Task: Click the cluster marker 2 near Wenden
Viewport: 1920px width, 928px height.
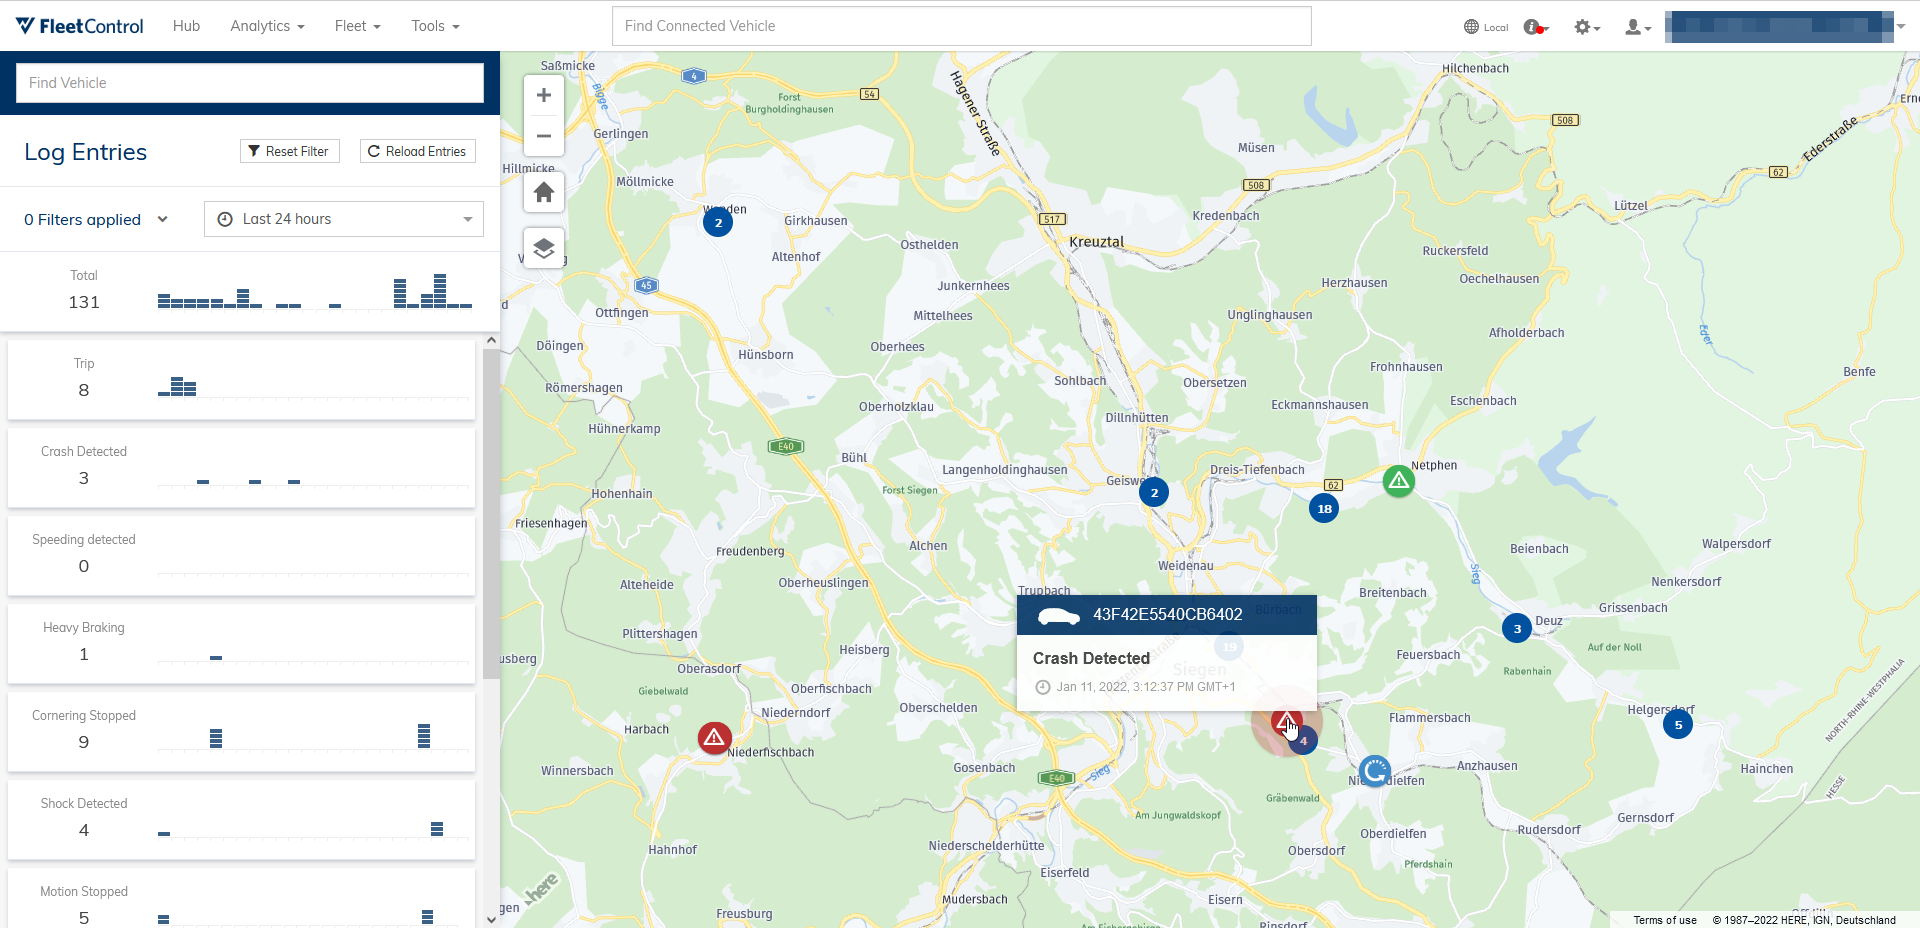Action: (x=718, y=222)
